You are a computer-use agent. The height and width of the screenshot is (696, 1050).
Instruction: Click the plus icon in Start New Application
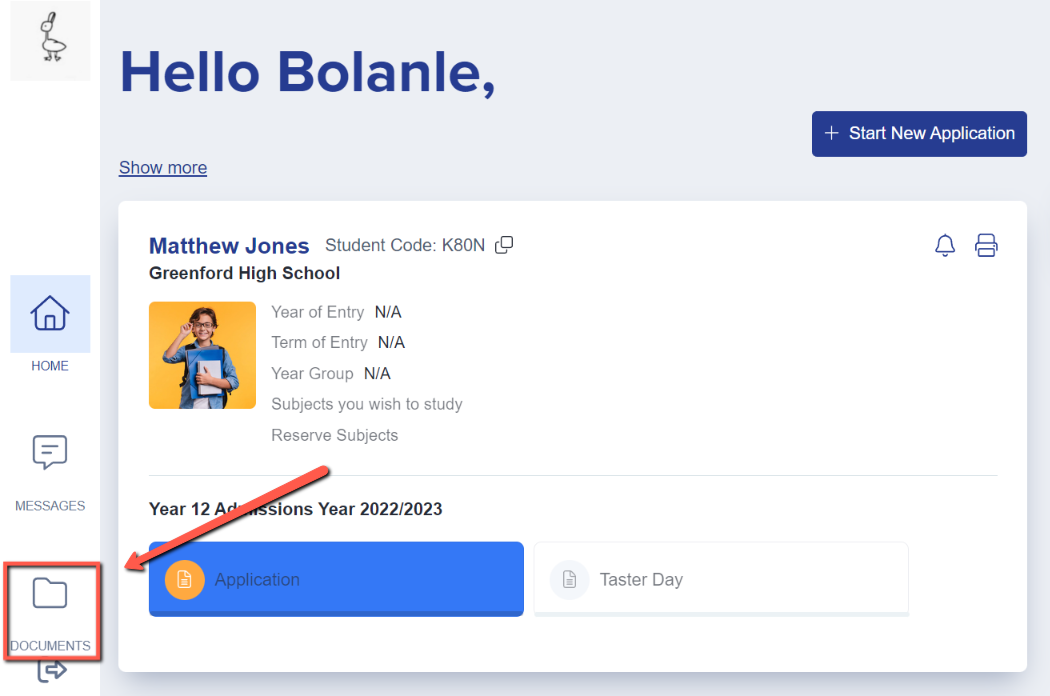831,133
